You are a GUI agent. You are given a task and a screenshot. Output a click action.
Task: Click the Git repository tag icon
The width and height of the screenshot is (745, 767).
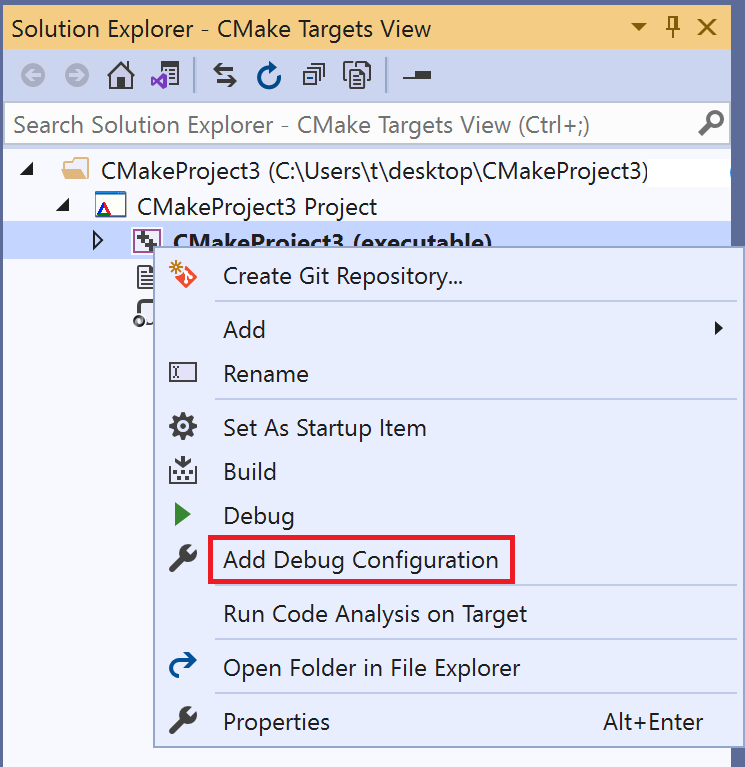(183, 274)
